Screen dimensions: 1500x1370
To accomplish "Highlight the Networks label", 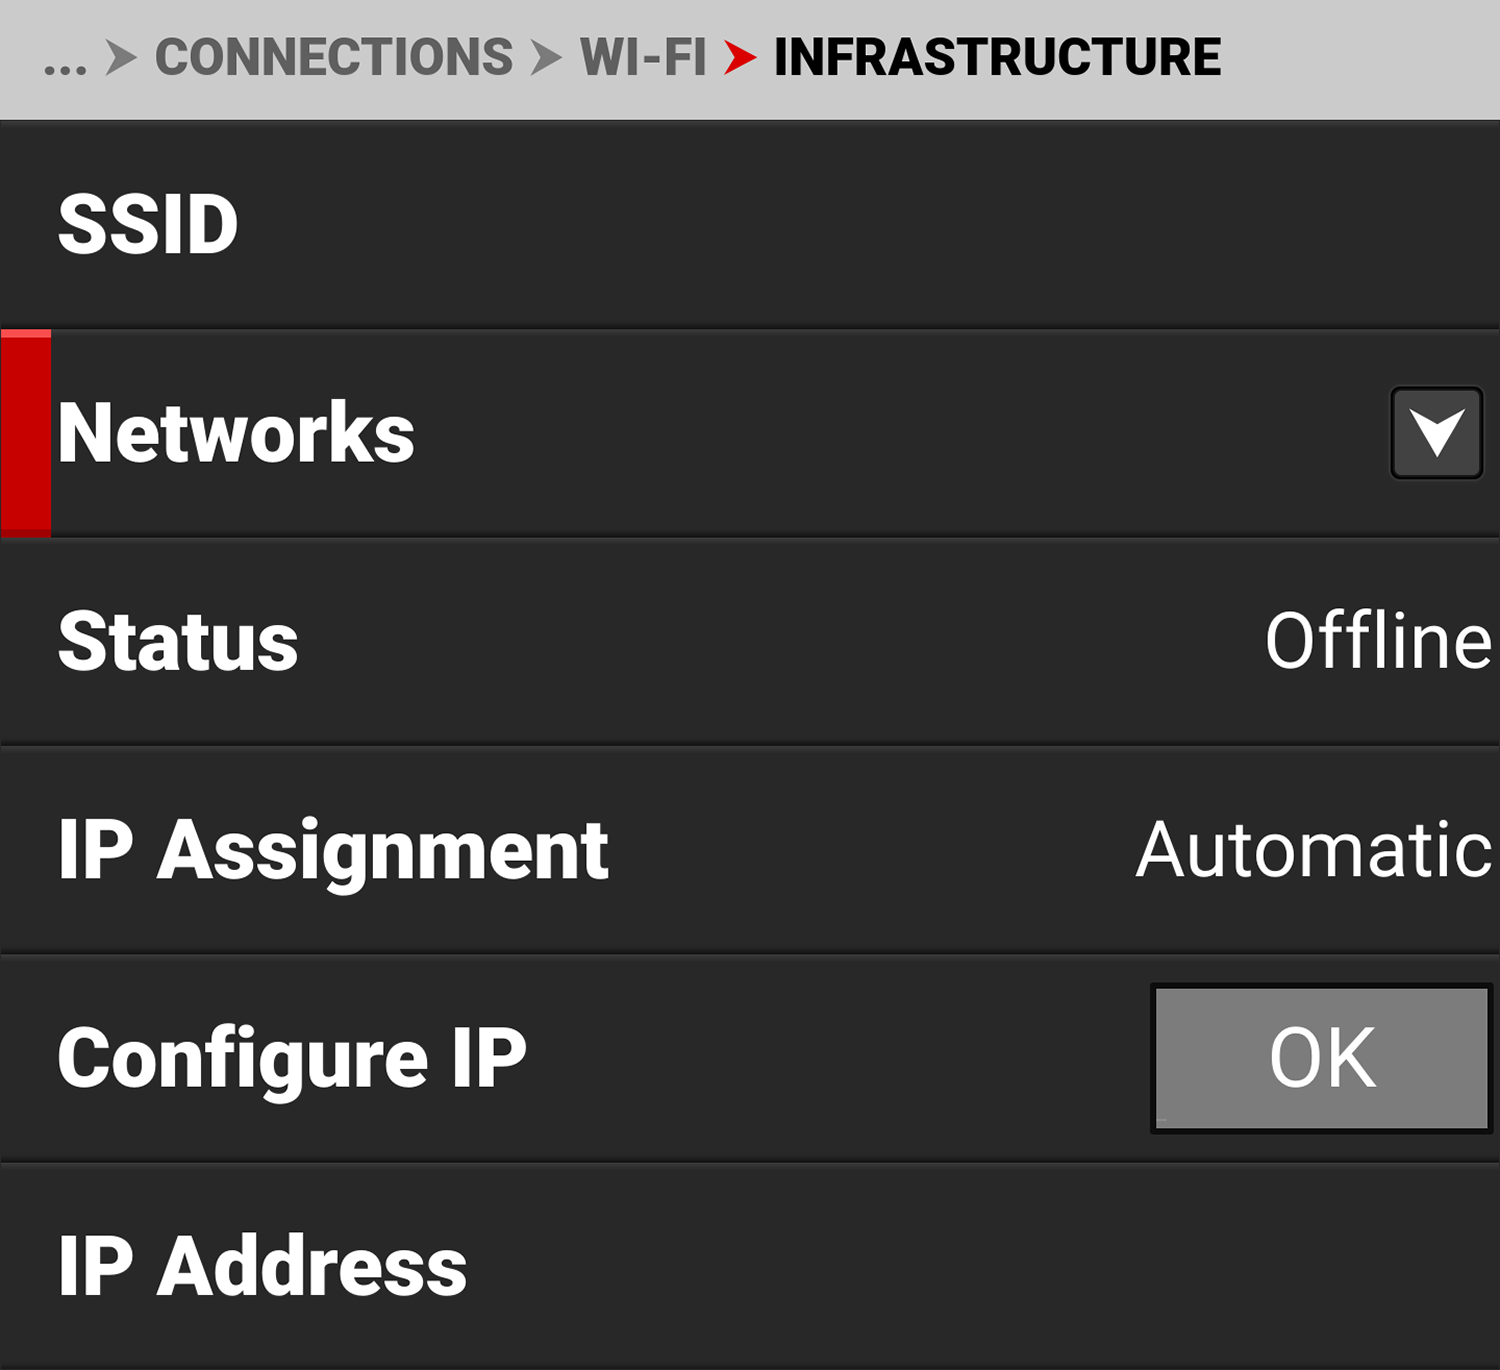I will point(236,433).
